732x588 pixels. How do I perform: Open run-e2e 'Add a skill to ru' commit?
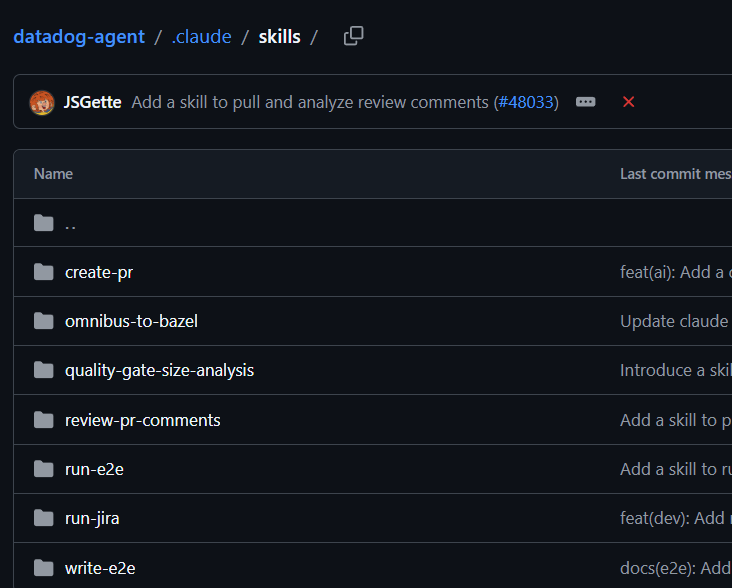[x=676, y=469]
